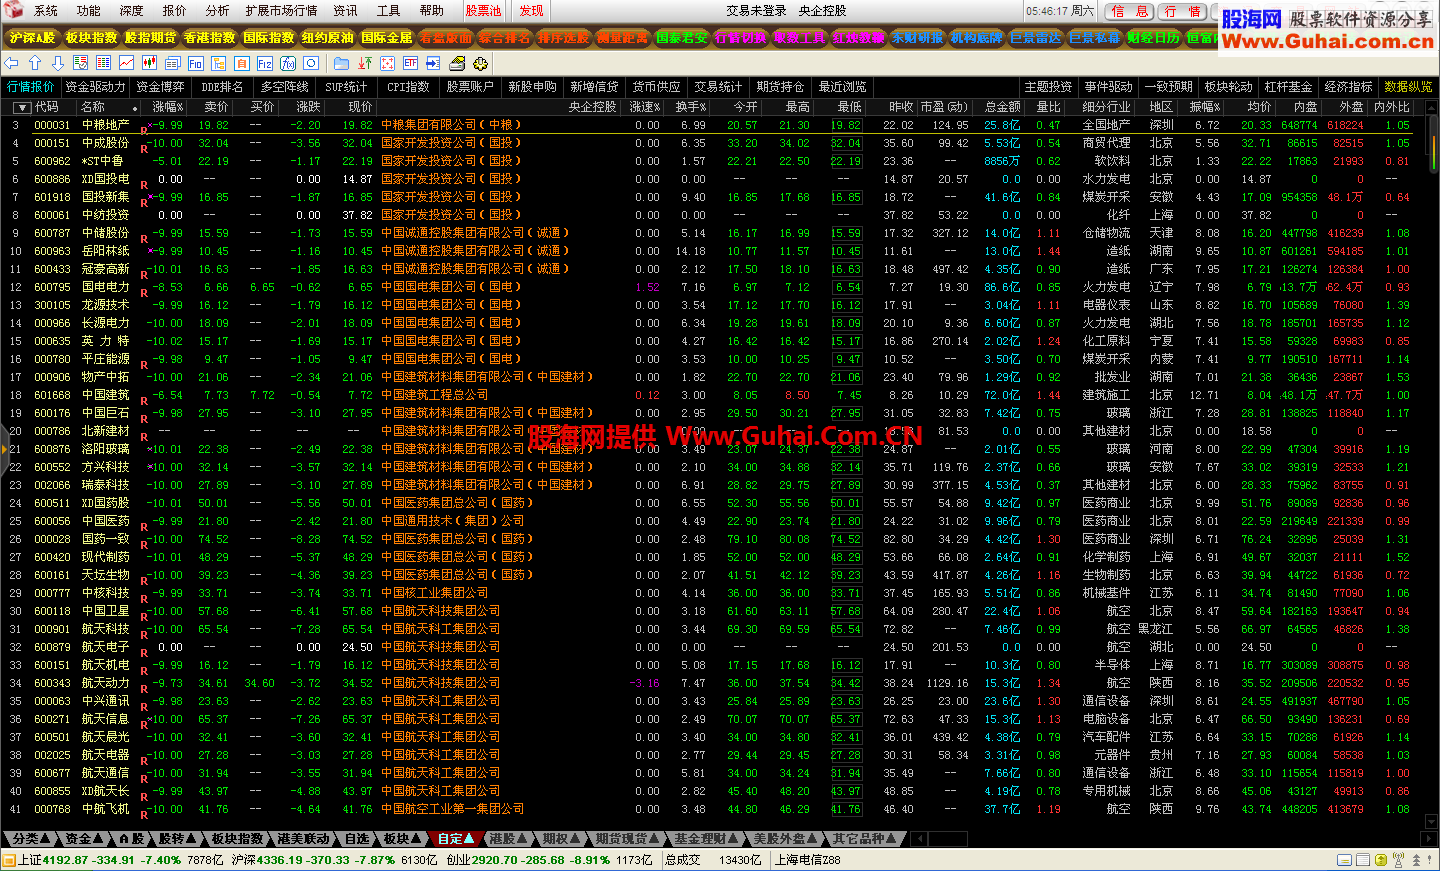1440x871 pixels.
Task: Click the status bar lock icon
Action: coord(1380,860)
